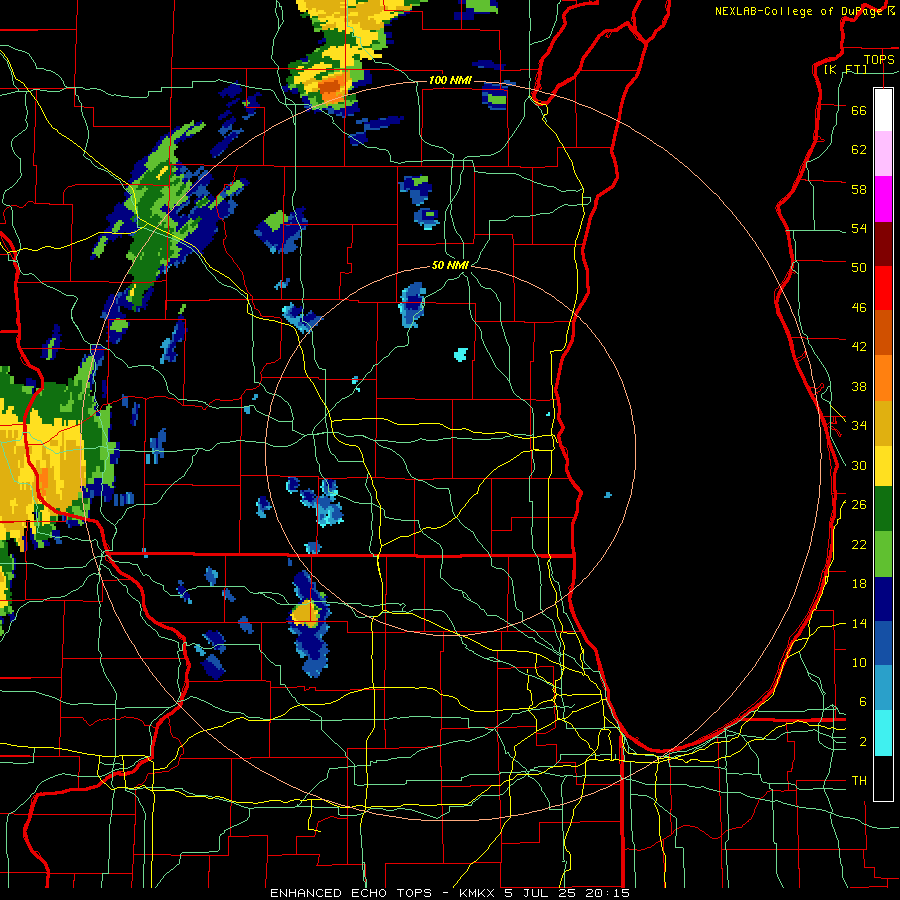Select the dark red legend swatch
This screenshot has width=900, height=900.
(x=883, y=243)
